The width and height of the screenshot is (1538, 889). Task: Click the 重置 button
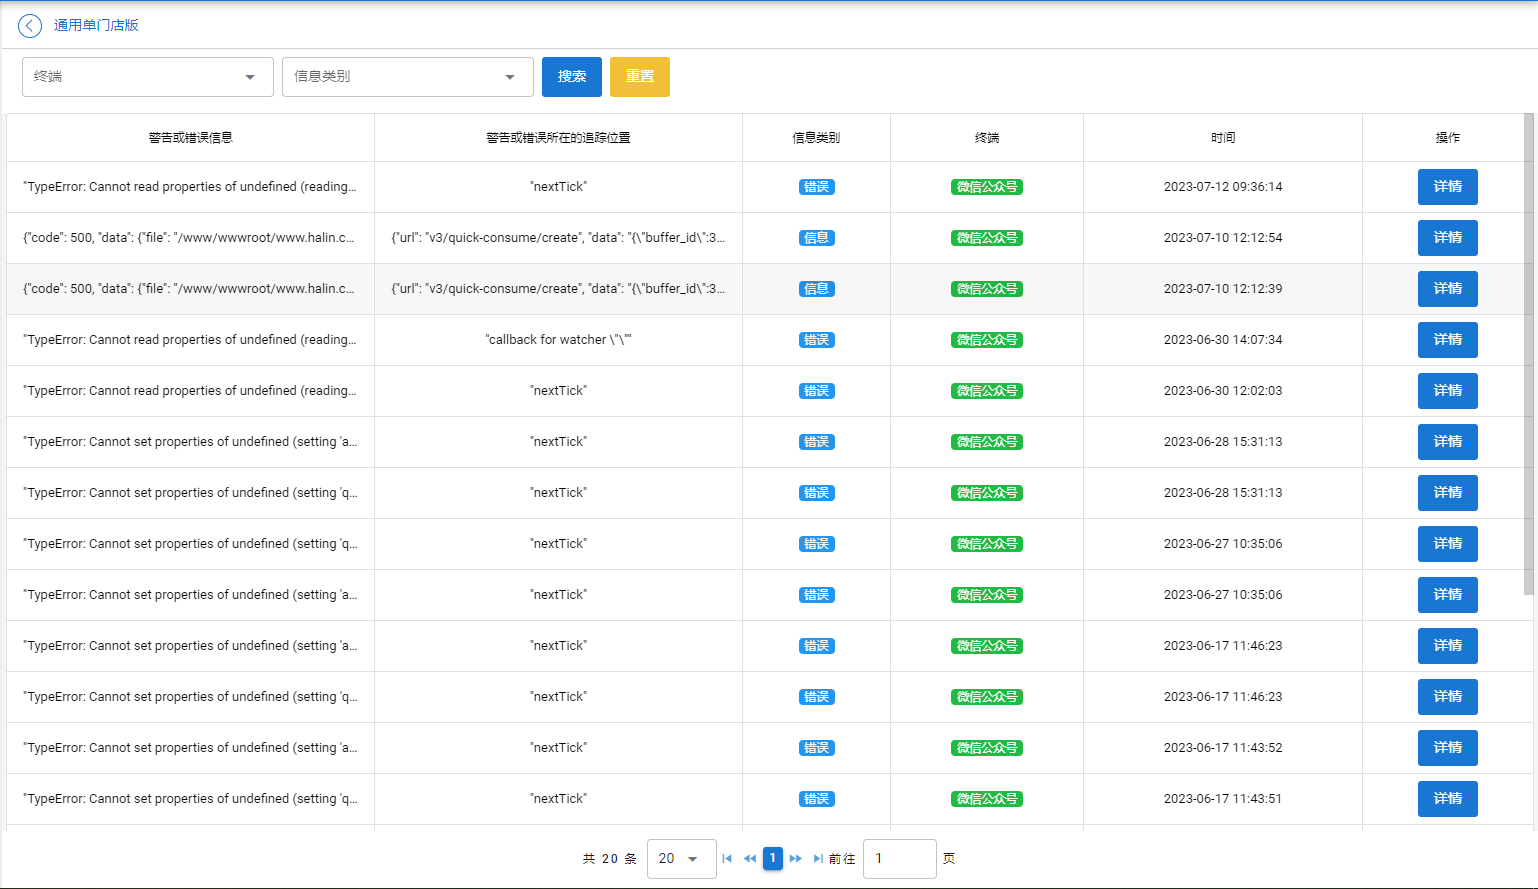[640, 77]
